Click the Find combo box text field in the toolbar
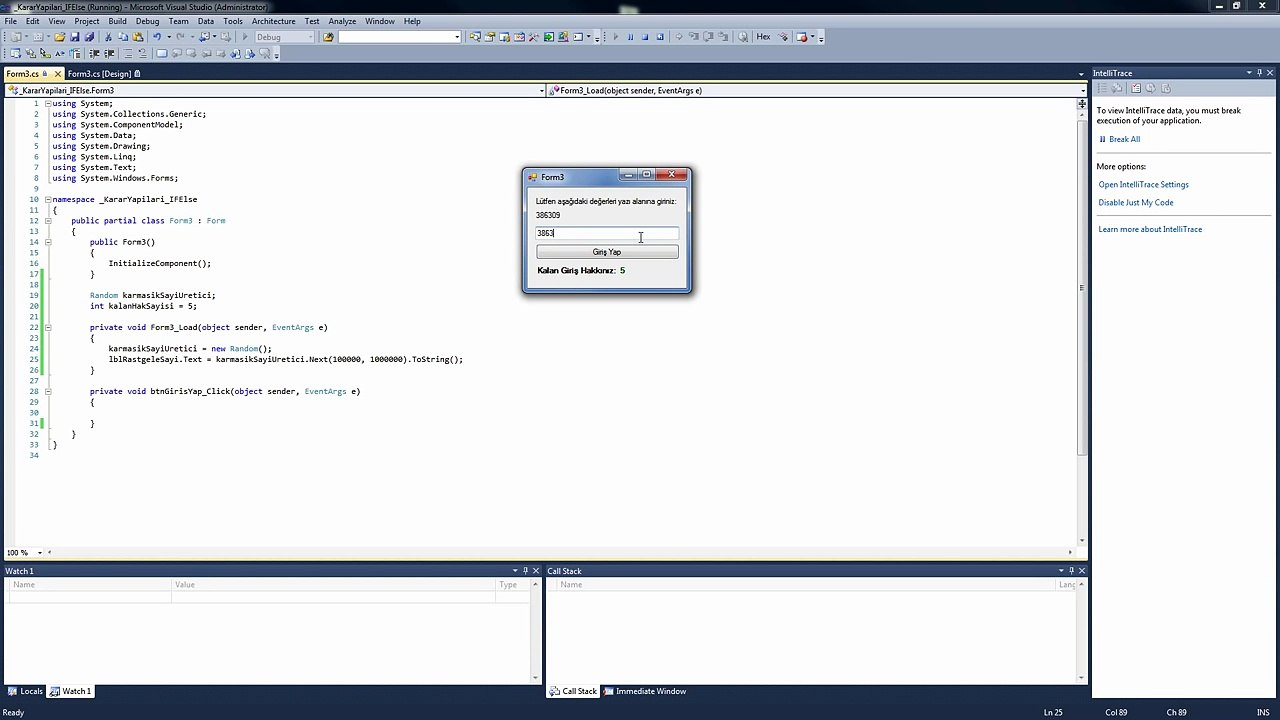1280x720 pixels. (x=396, y=37)
